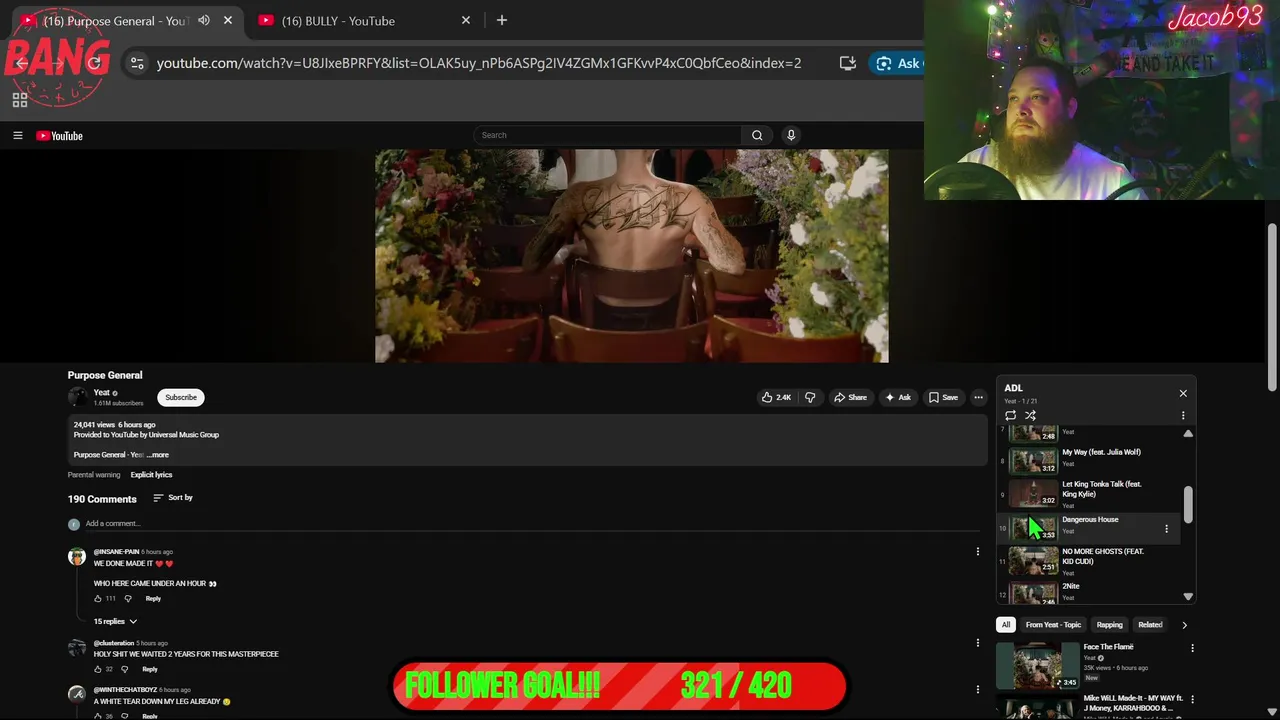The image size is (1280, 720).
Task: Click install app icon in address bar
Action: click(848, 63)
